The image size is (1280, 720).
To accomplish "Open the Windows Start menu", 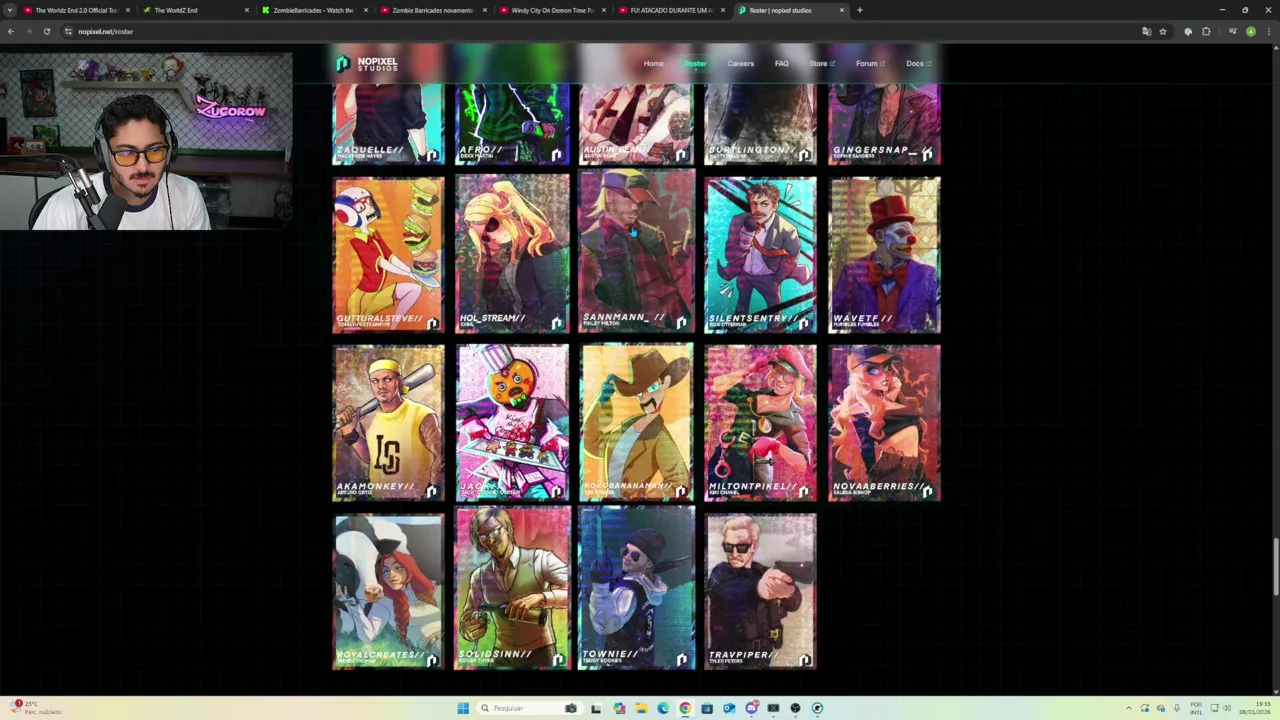I will 462,708.
